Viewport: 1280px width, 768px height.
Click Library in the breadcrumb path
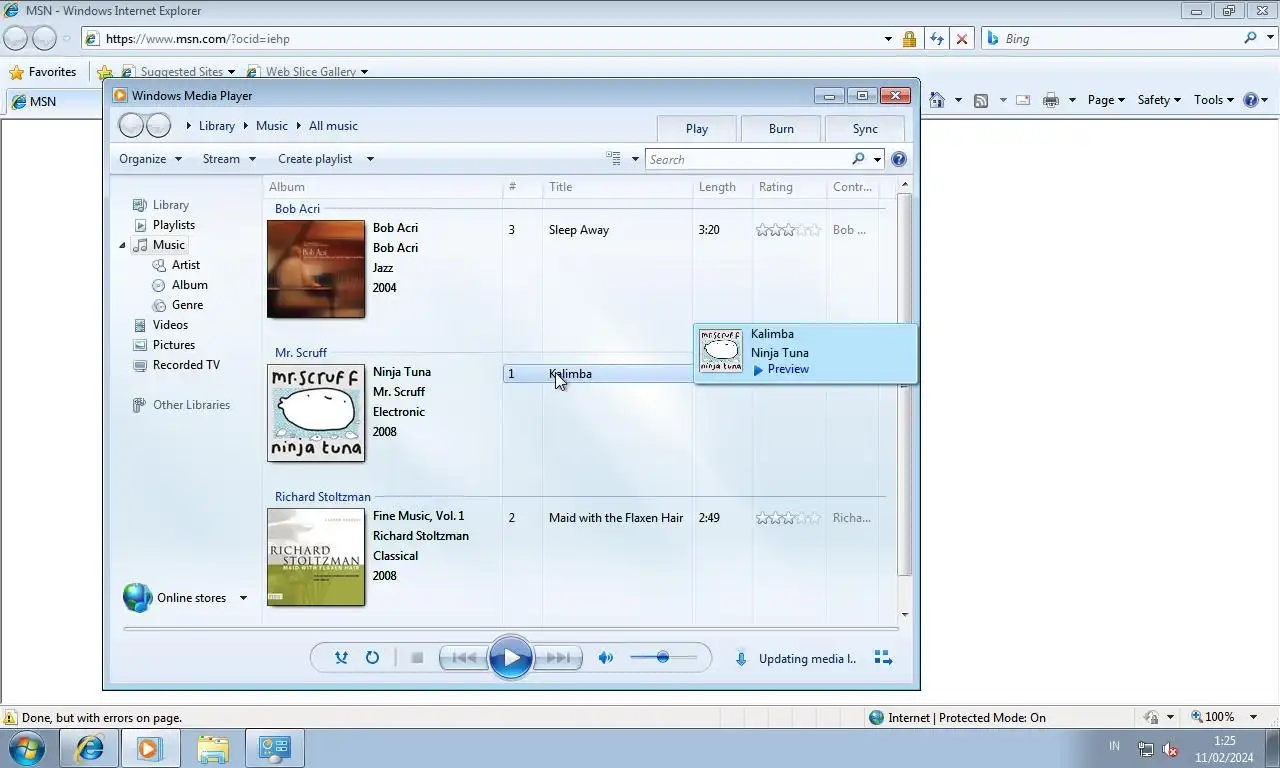pos(217,126)
